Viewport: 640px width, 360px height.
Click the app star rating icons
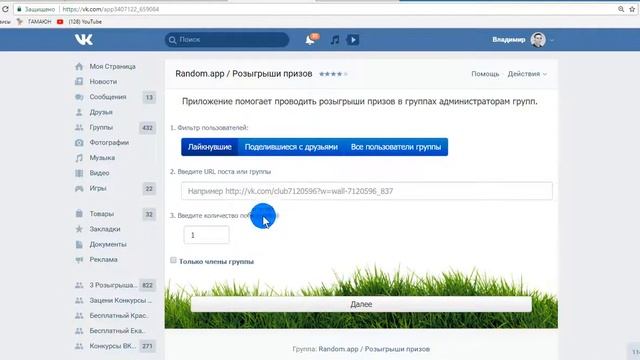(x=333, y=74)
